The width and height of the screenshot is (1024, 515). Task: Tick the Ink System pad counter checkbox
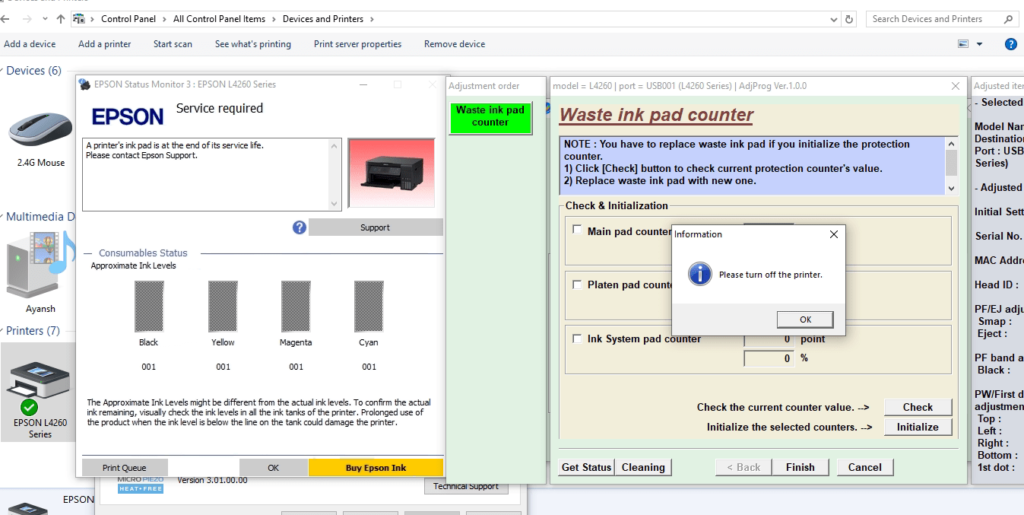(577, 339)
